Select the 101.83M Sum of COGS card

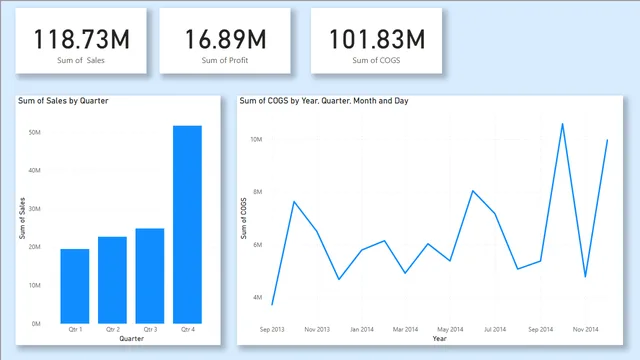tap(376, 41)
